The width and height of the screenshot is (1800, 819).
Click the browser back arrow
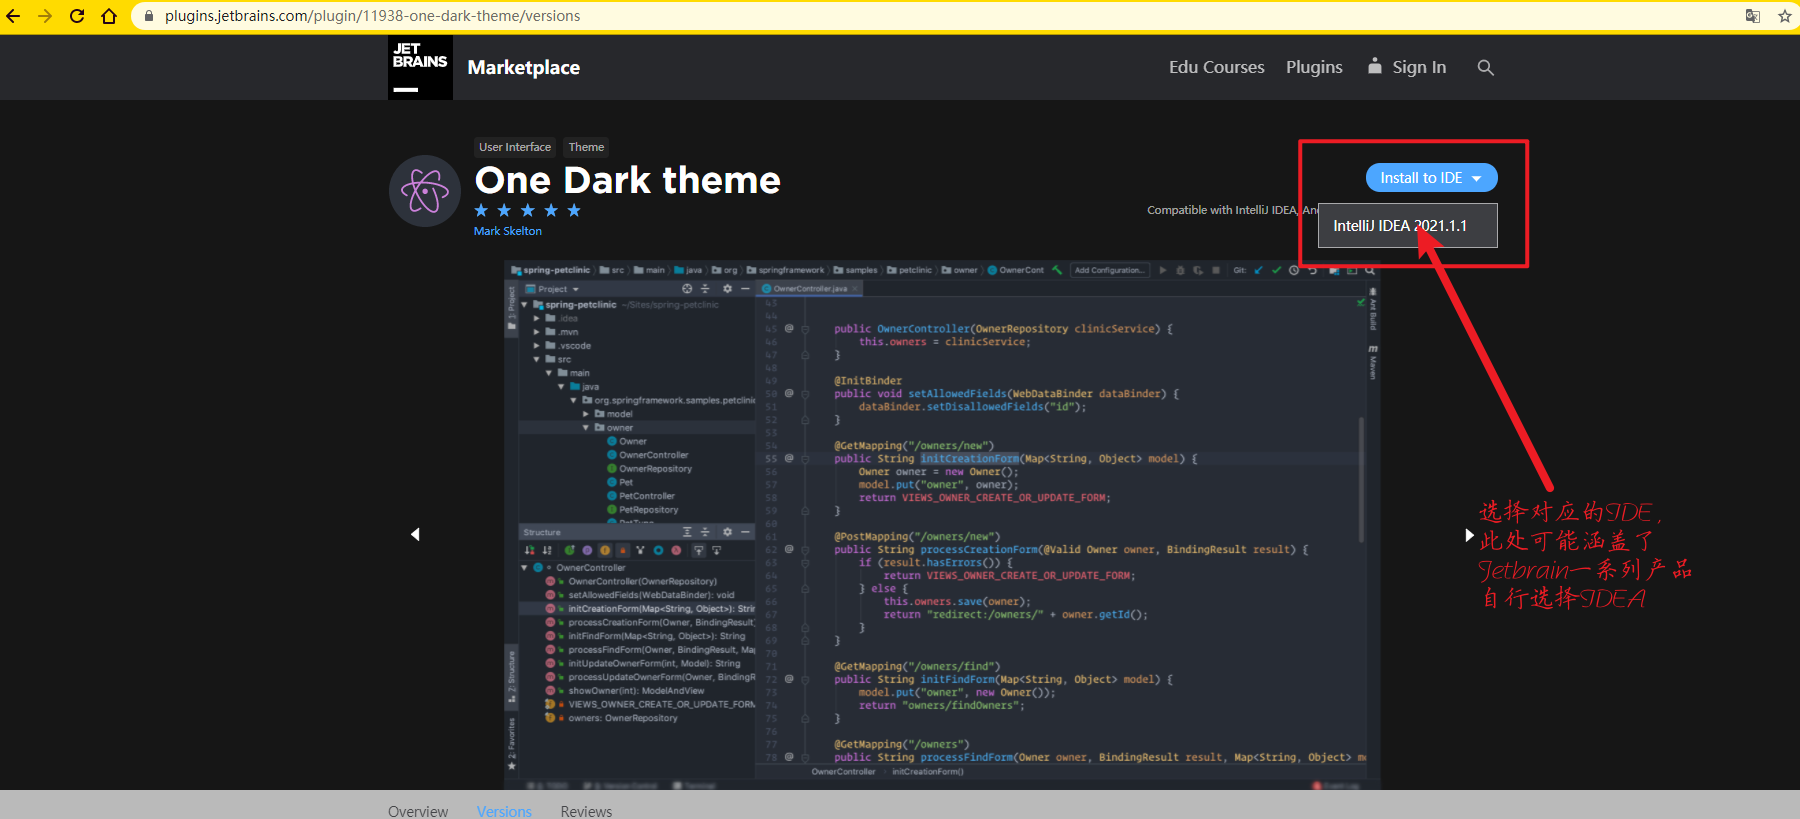click(x=13, y=16)
